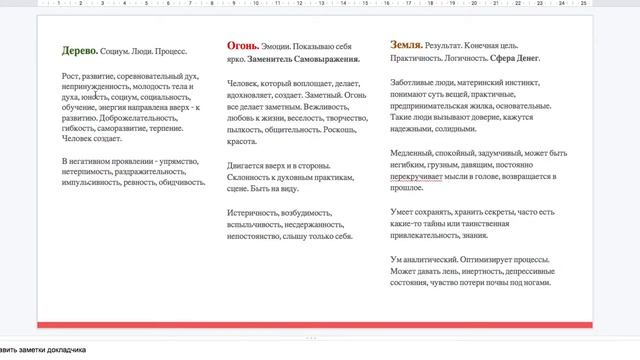Image resolution: width=640 pixels, height=360 pixels.
Task: Click paragraph starting "Рост, развитие, соревновательный дух"
Action: click(131, 107)
